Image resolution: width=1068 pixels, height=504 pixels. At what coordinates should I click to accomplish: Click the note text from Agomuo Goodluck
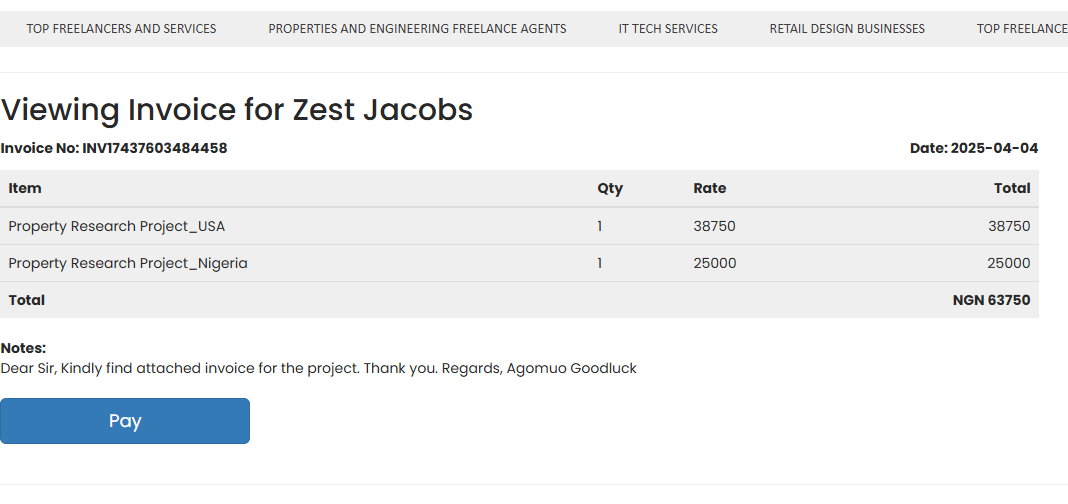[x=318, y=368]
